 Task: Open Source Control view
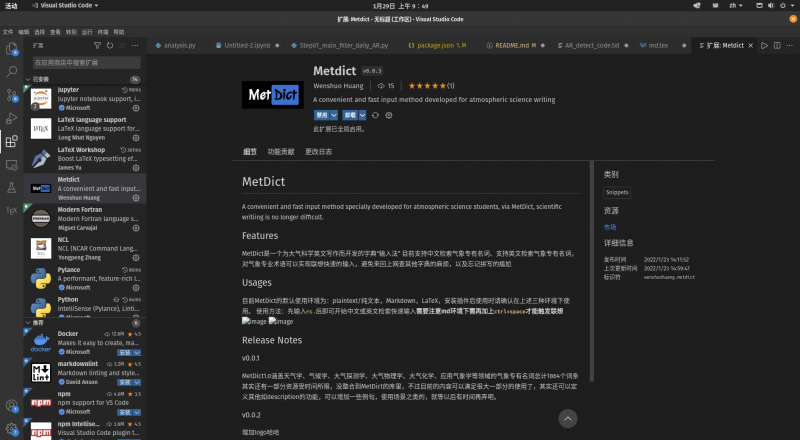point(12,94)
